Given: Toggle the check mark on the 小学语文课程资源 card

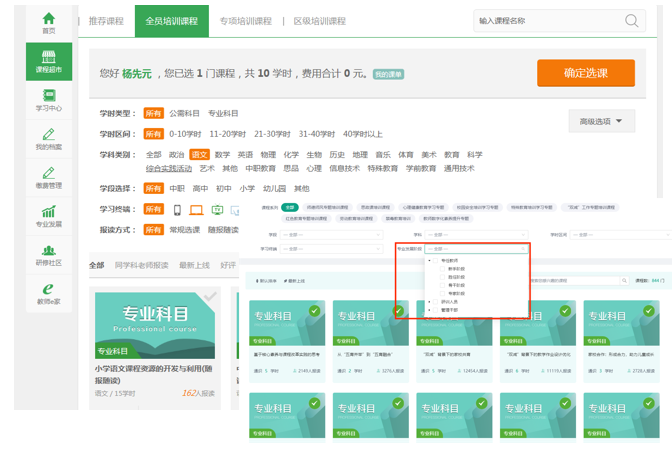Looking at the screenshot, I should click(x=210, y=297).
